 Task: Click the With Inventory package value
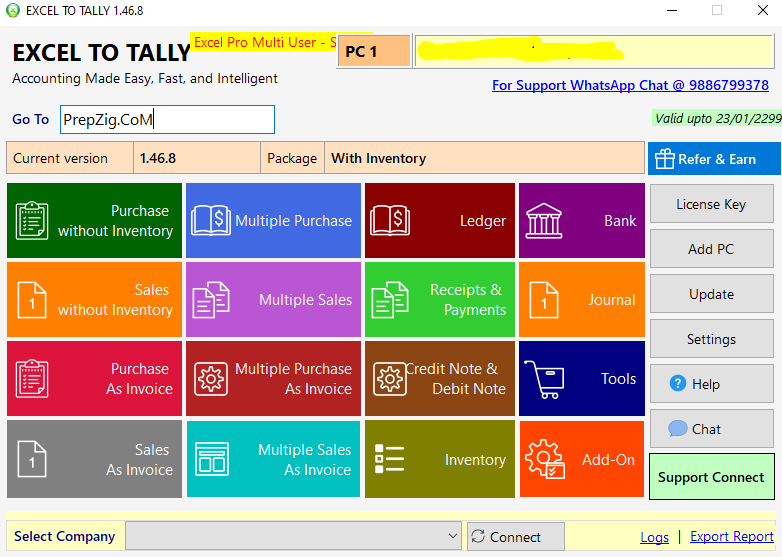[484, 158]
